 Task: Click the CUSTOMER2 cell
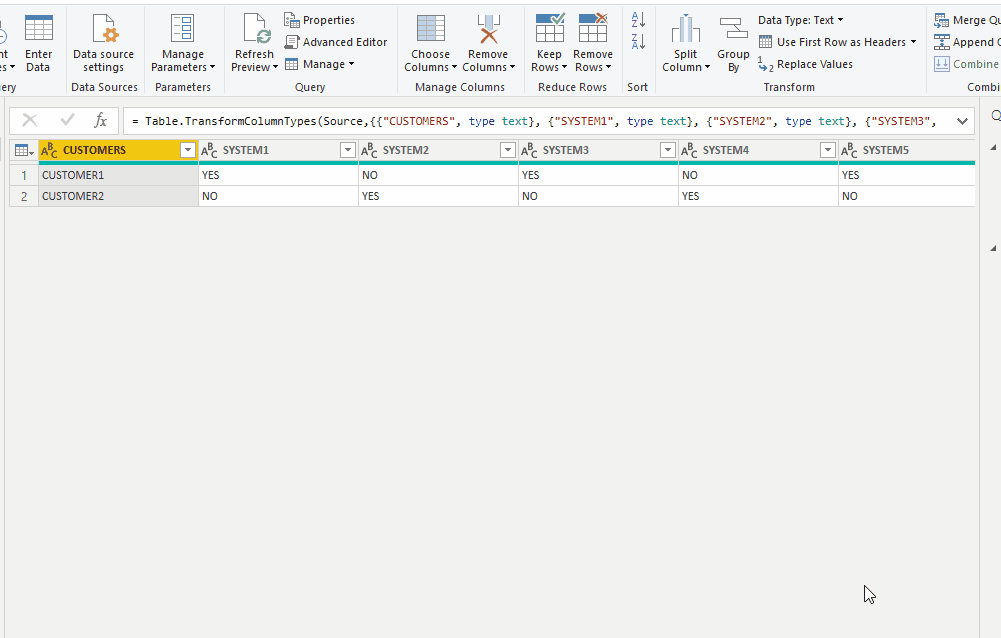coord(118,196)
